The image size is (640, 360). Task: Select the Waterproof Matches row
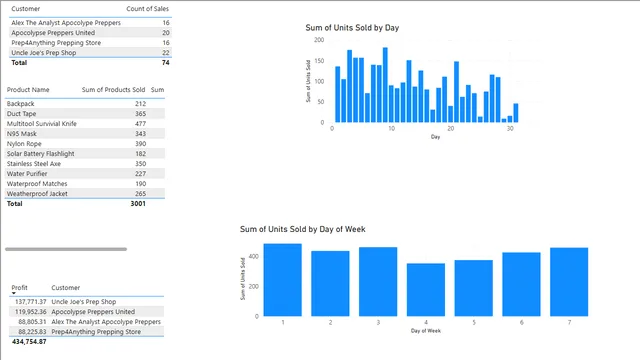pyautogui.click(x=85, y=184)
